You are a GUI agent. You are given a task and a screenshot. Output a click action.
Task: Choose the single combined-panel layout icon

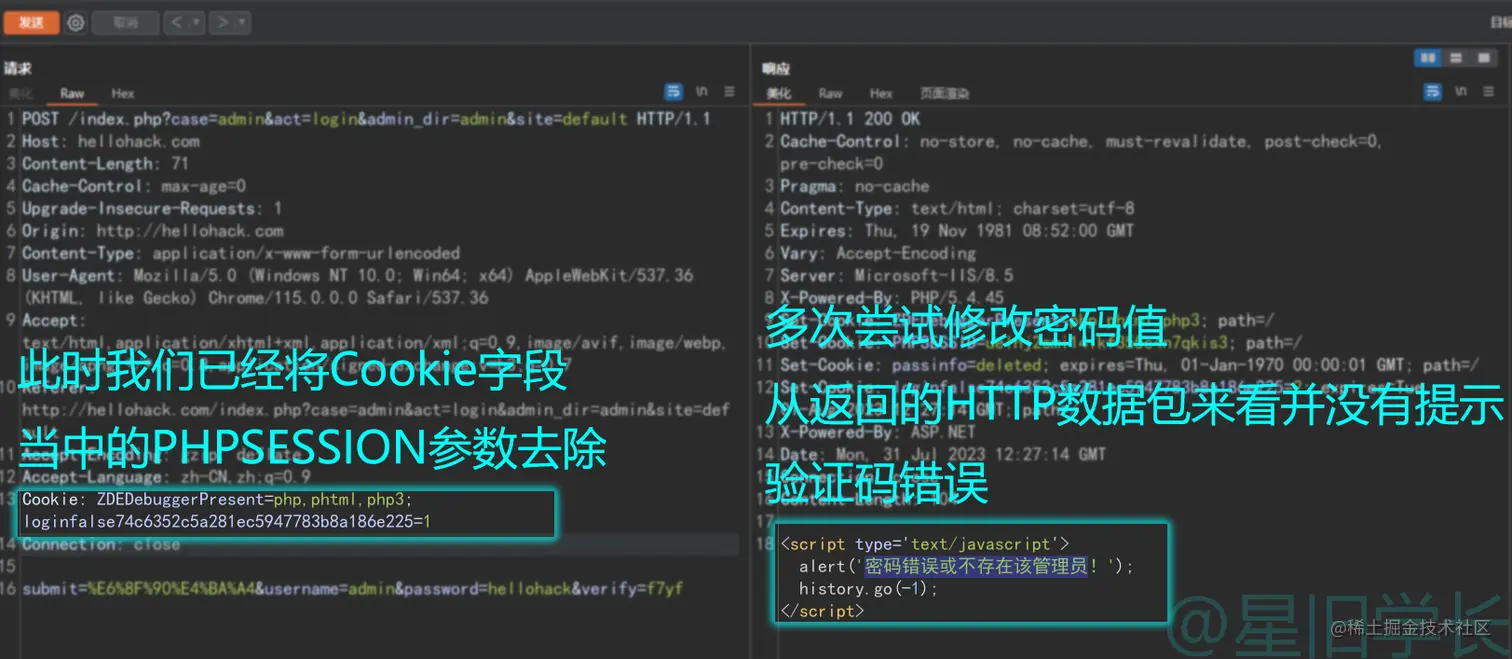1483,59
